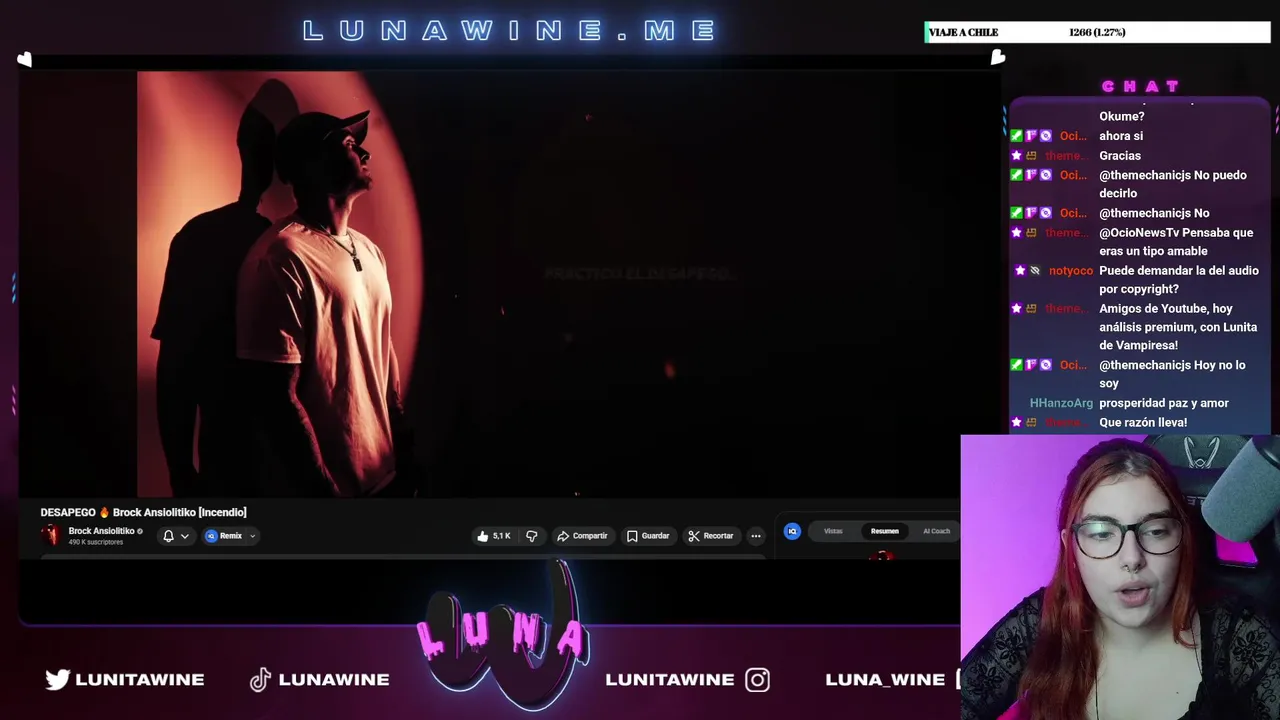Screen dimensions: 1280x720
Task: Click the 'Amigos de Youtube' chat message
Action: [x=1178, y=327]
